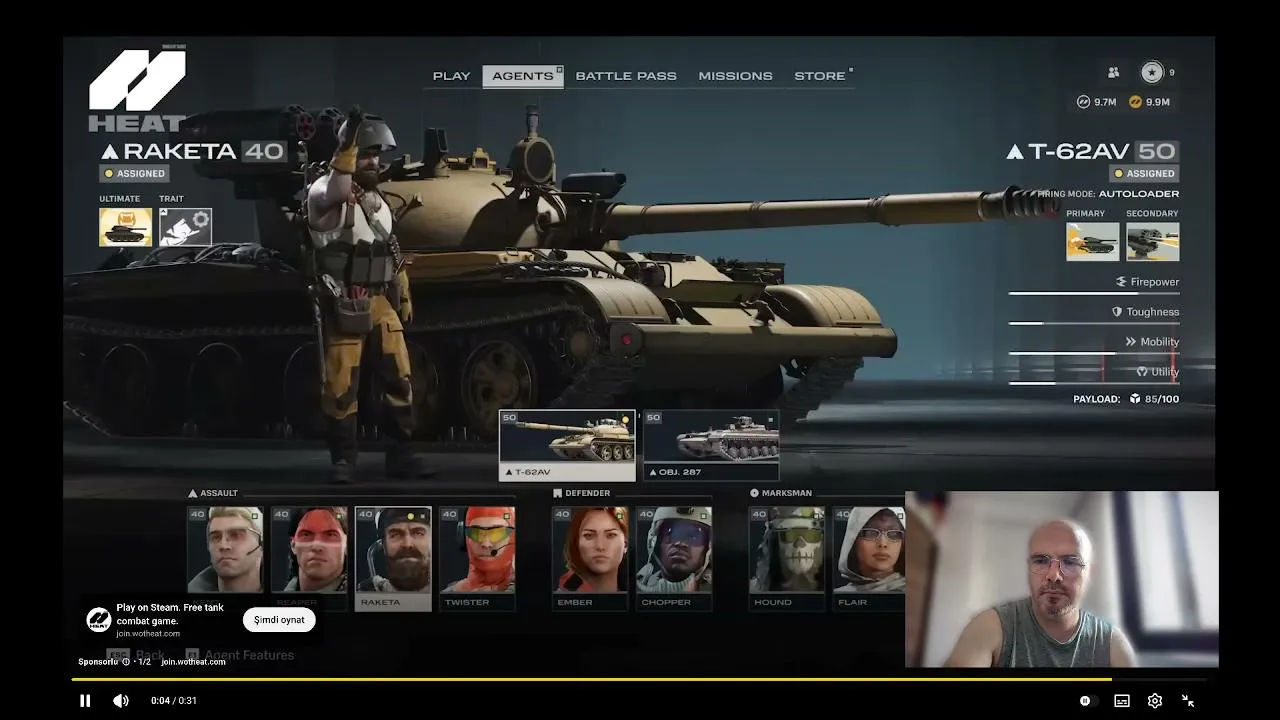Click the 9.9M gold currency icon
The height and width of the screenshot is (720, 1280).
pyautogui.click(x=1135, y=102)
